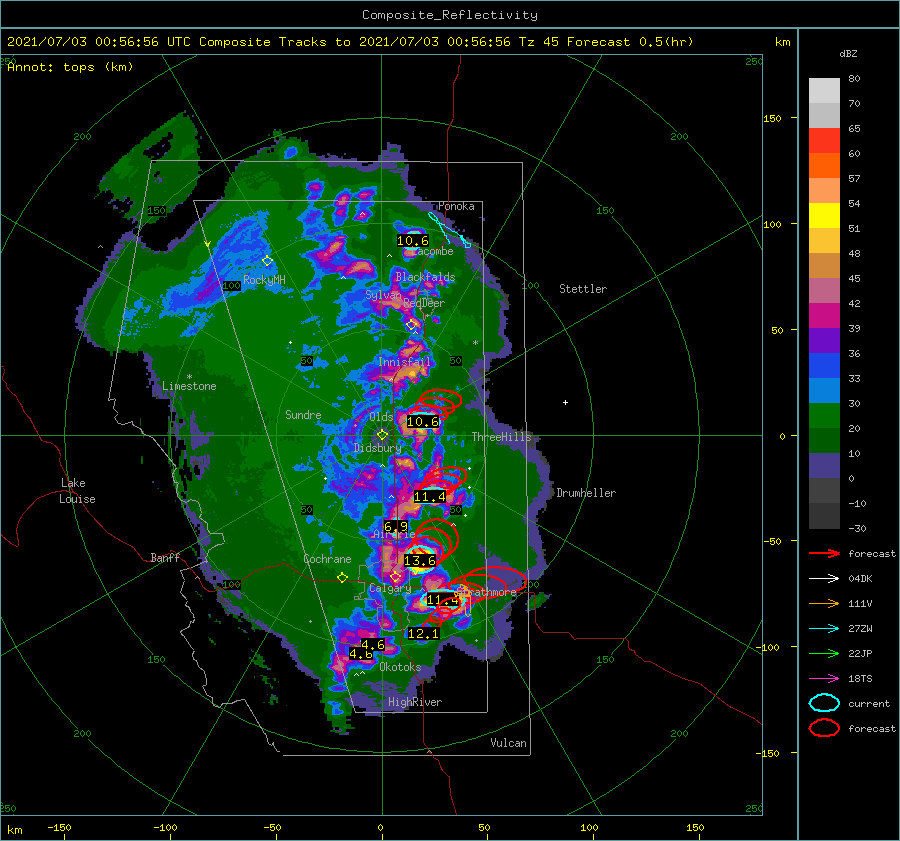Click the 11.4 tops label next to Strathmore
This screenshot has height=841, width=900.
(443, 600)
